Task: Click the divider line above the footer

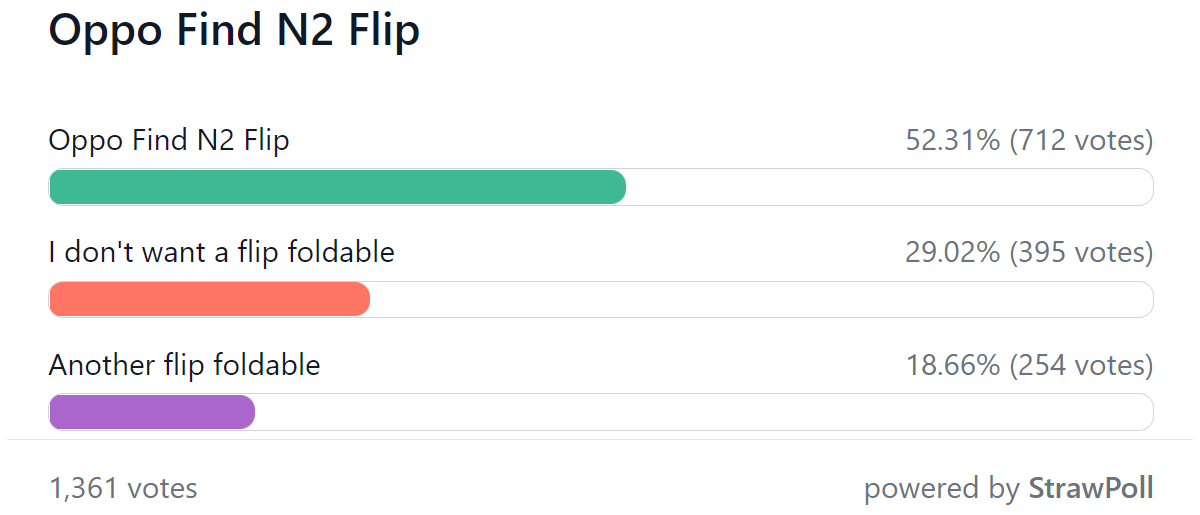Action: [x=600, y=439]
